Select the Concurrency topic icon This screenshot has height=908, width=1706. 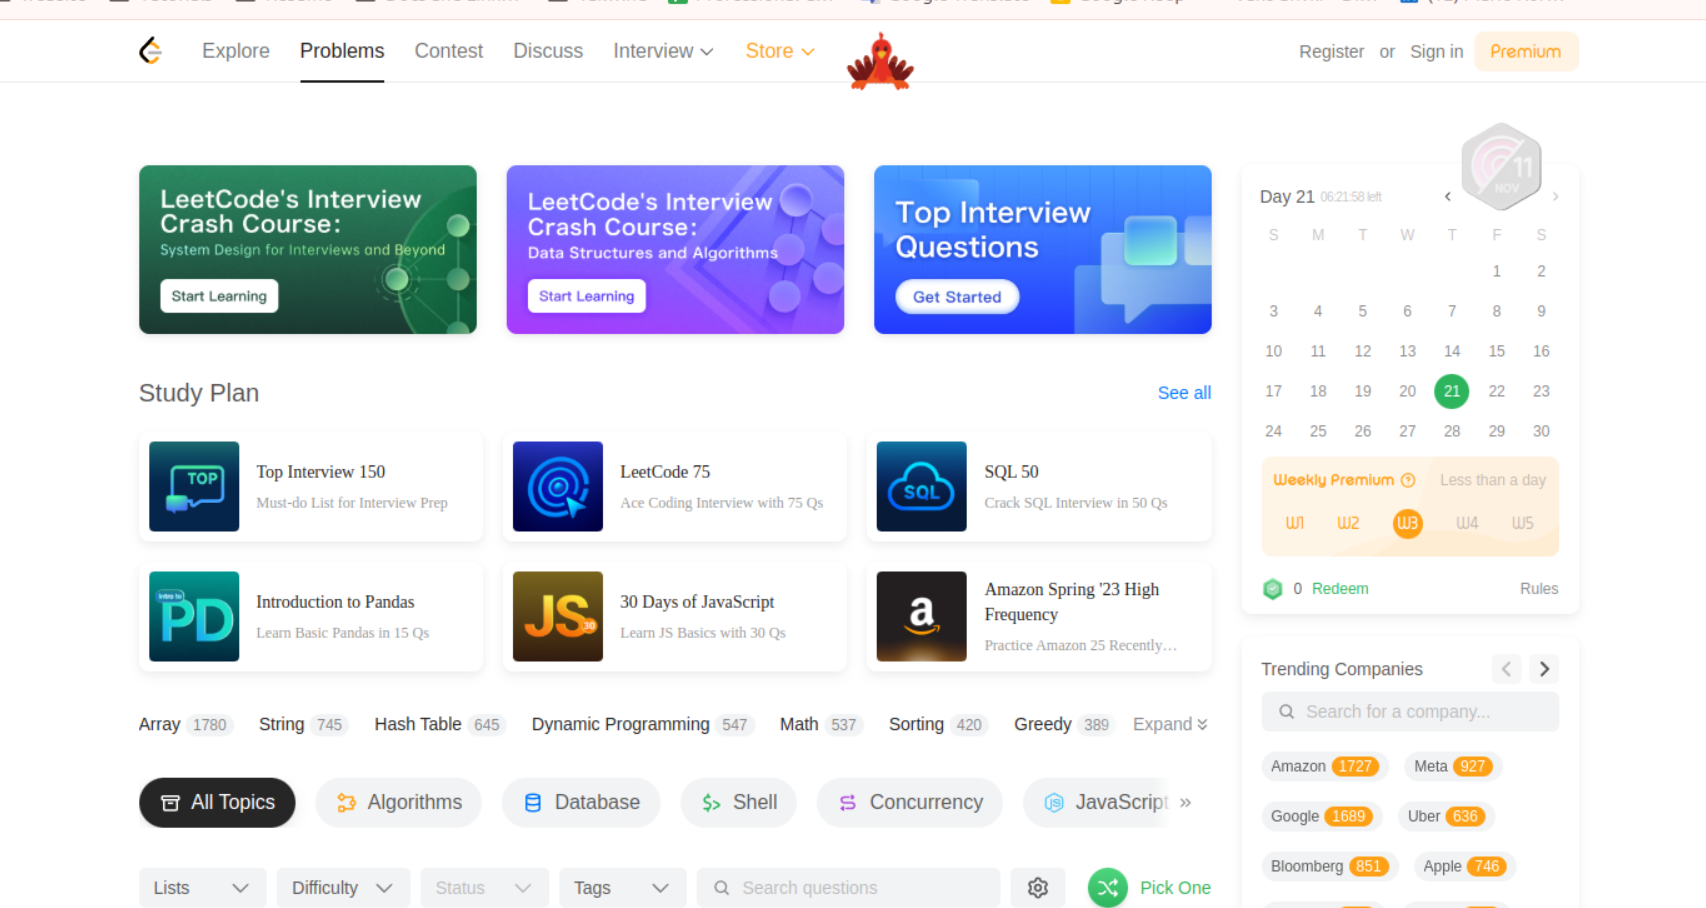point(849,802)
